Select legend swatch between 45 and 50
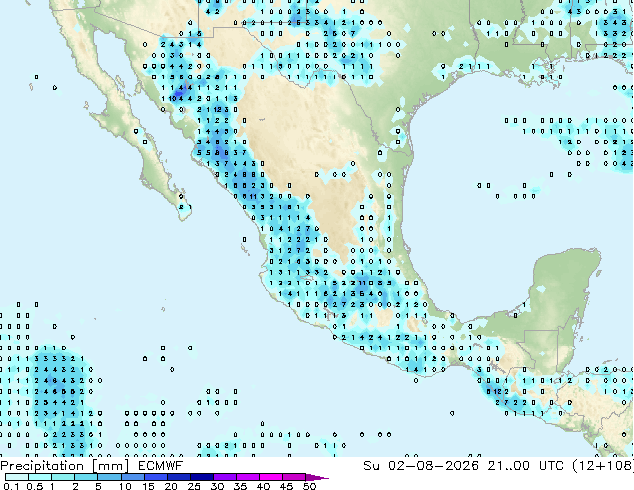Image resolution: width=634 pixels, height=490 pixels. point(294,477)
